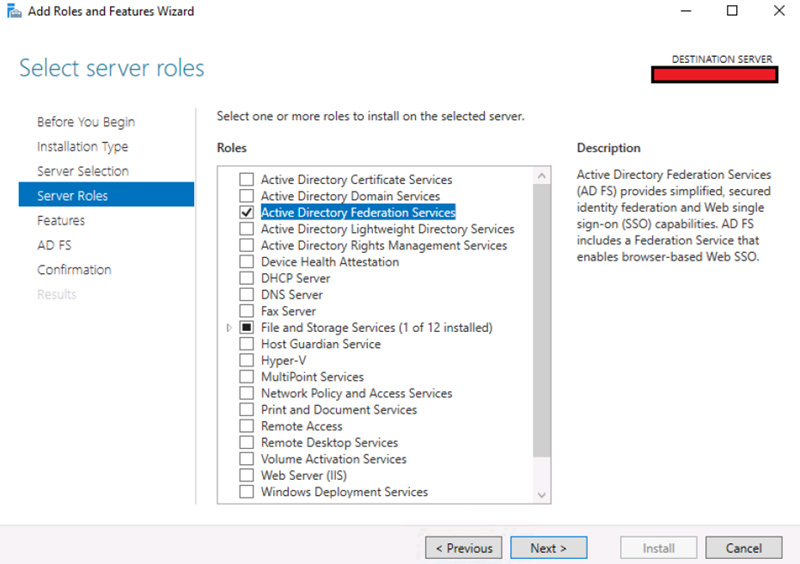Image resolution: width=800 pixels, height=564 pixels.
Task: Check Active Directory Certificate Services
Action: point(246,180)
